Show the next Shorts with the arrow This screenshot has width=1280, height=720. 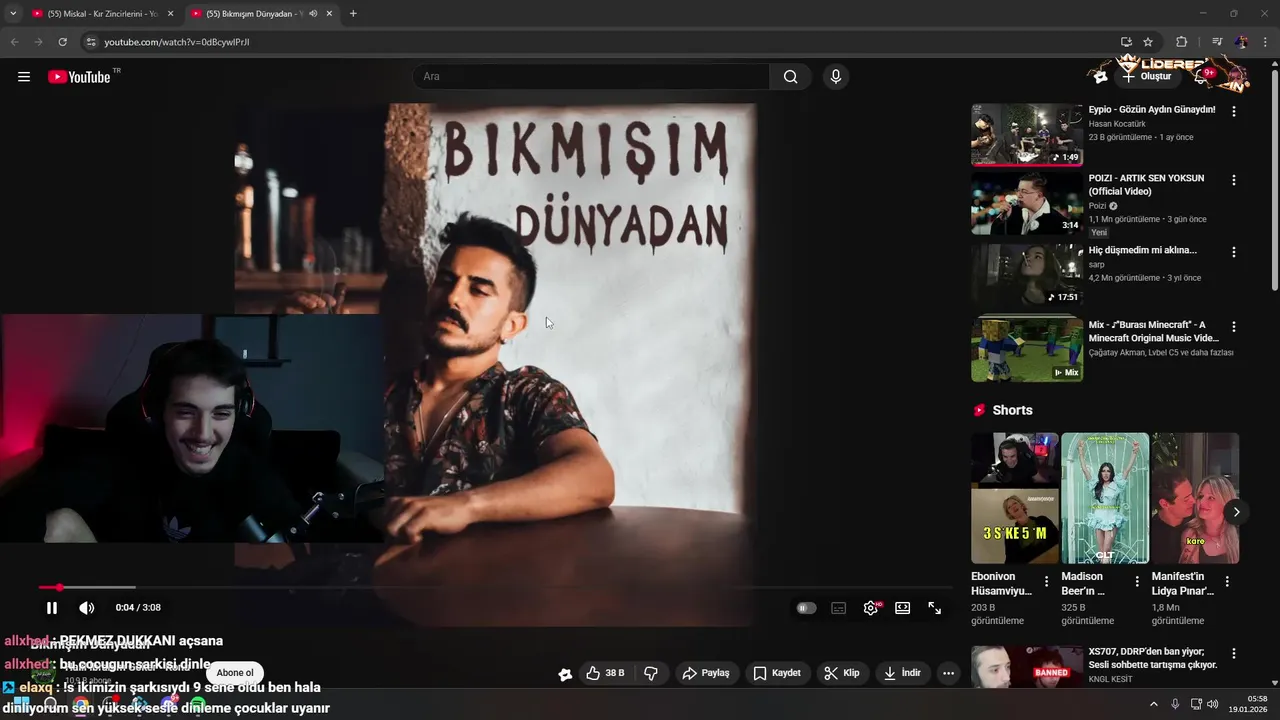(x=1236, y=512)
